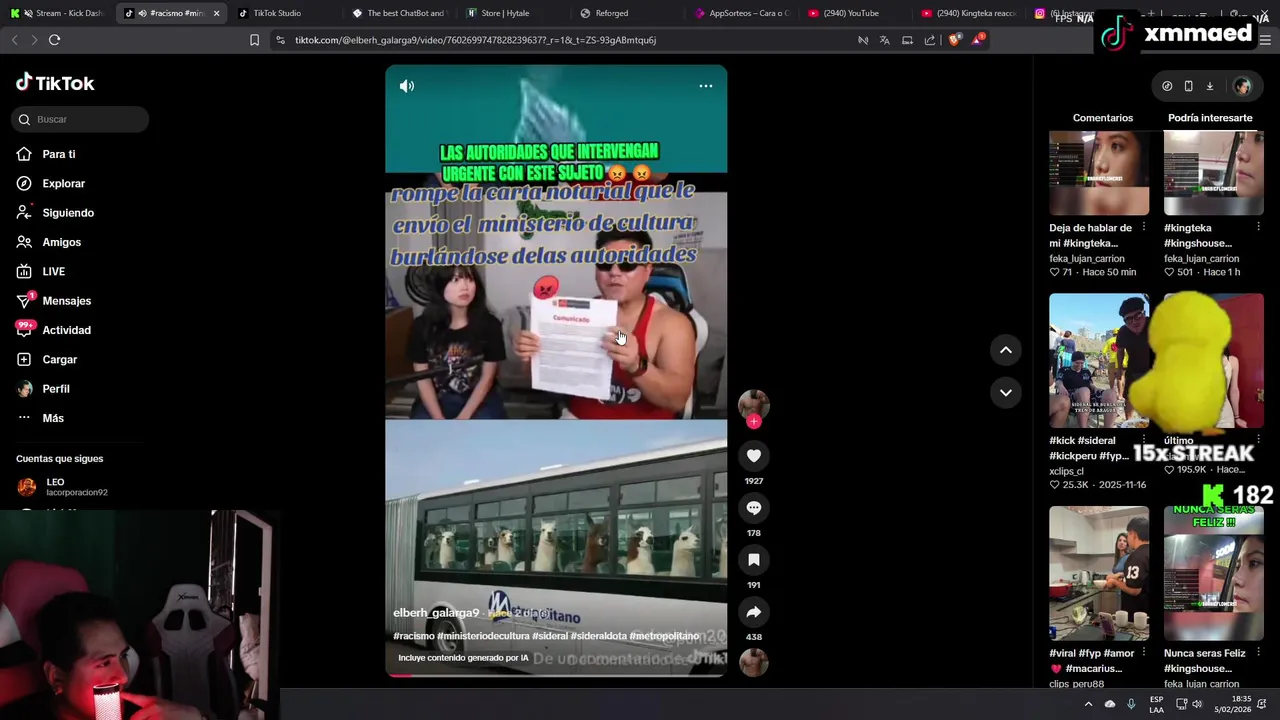Open the '#kingteka #kingshouse' video thumbnail
Viewport: 1280px width, 720px height.
coord(1213,172)
